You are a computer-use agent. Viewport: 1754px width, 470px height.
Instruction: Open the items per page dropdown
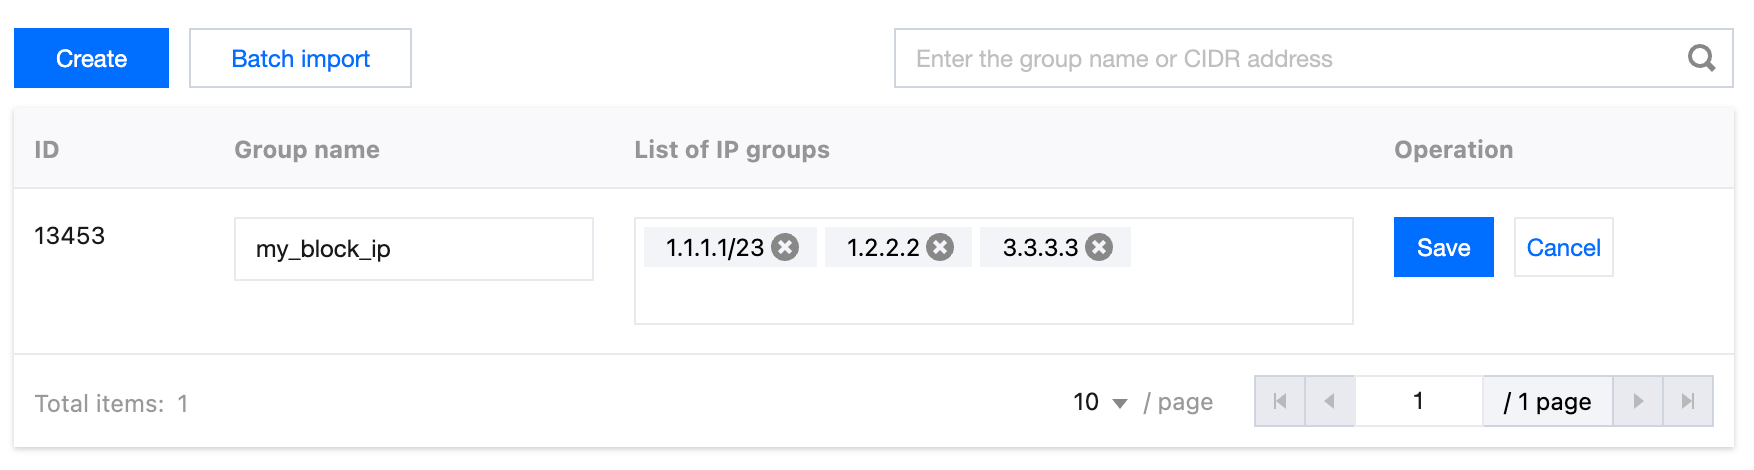(x=1100, y=402)
